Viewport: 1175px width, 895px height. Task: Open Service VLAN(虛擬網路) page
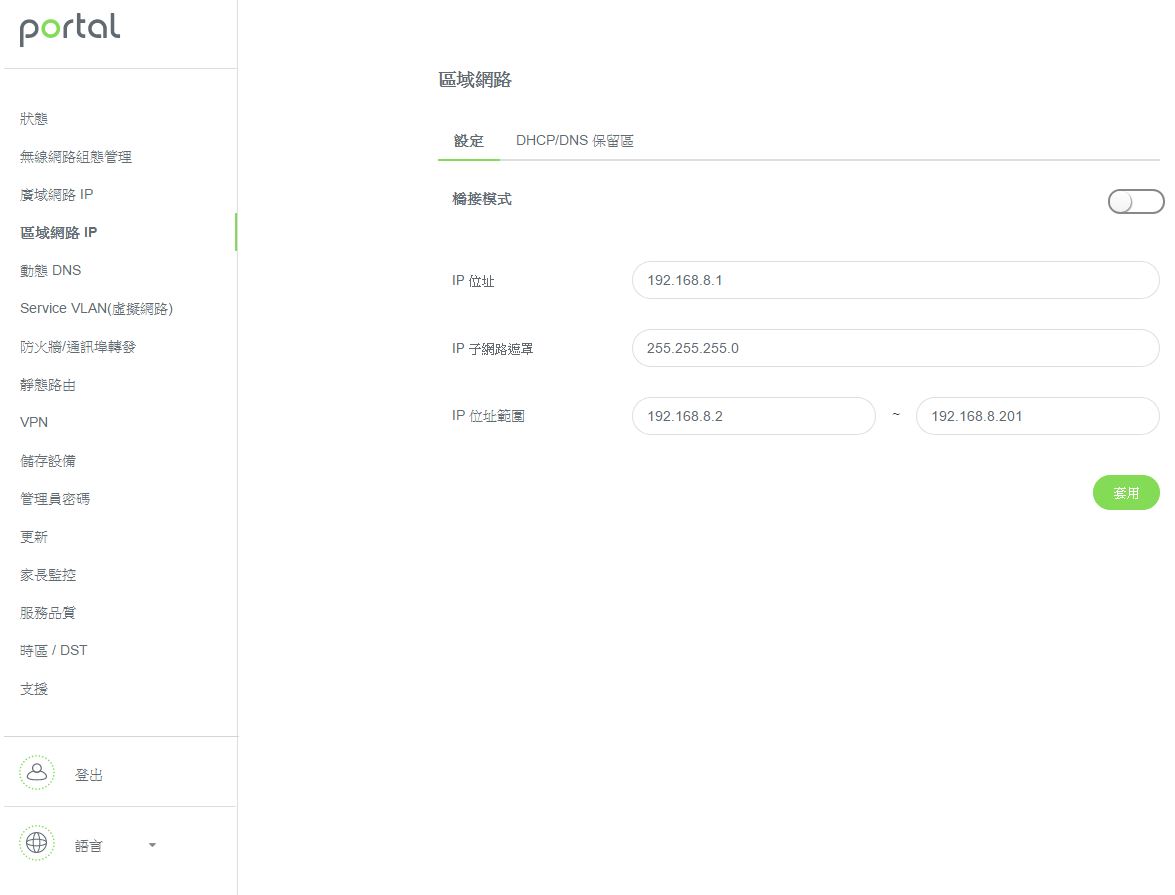click(97, 309)
